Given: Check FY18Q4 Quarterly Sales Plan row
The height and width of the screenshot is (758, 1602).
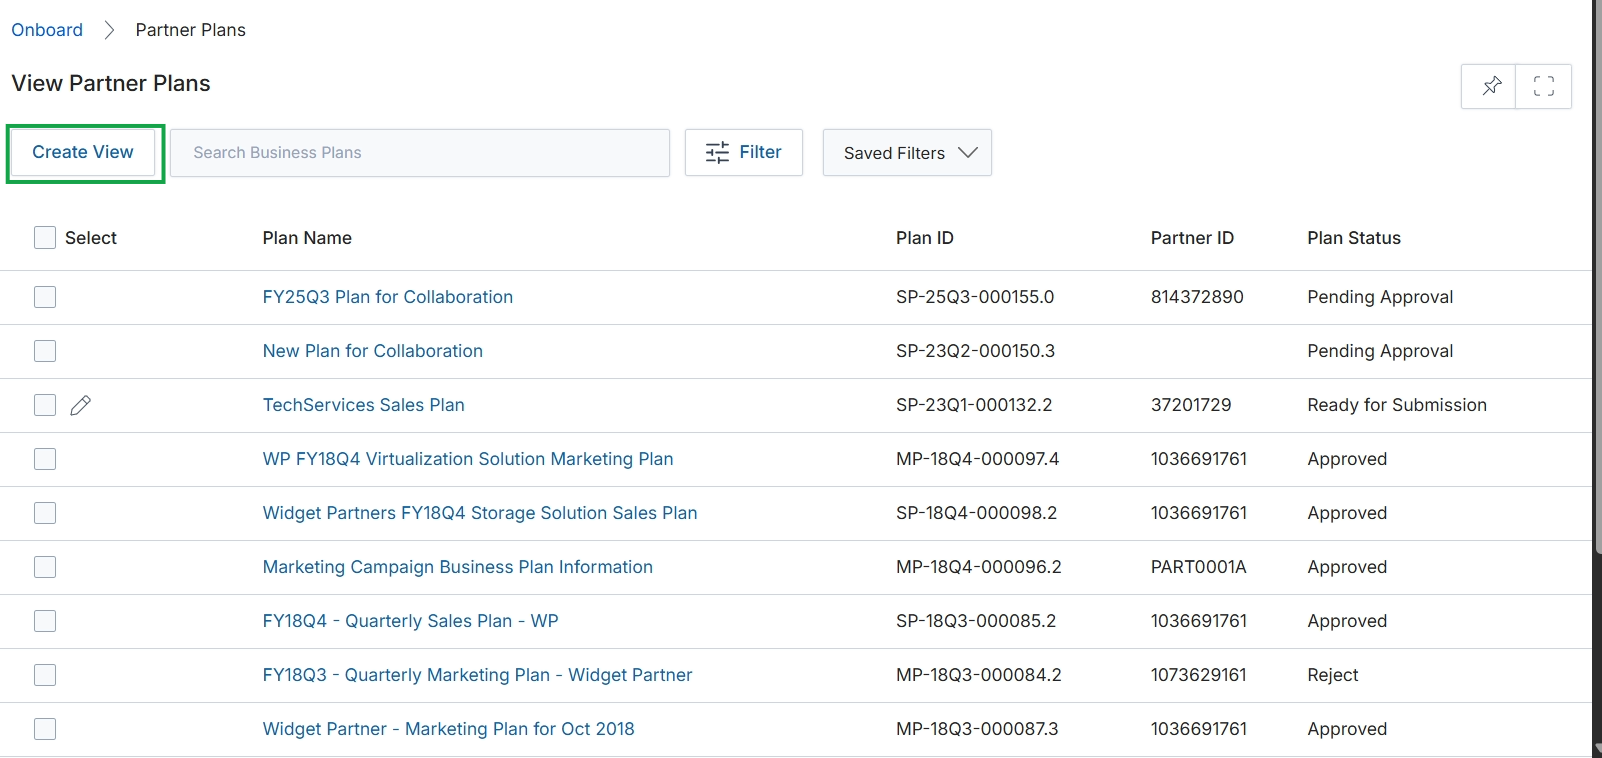Looking at the screenshot, I should [x=45, y=621].
